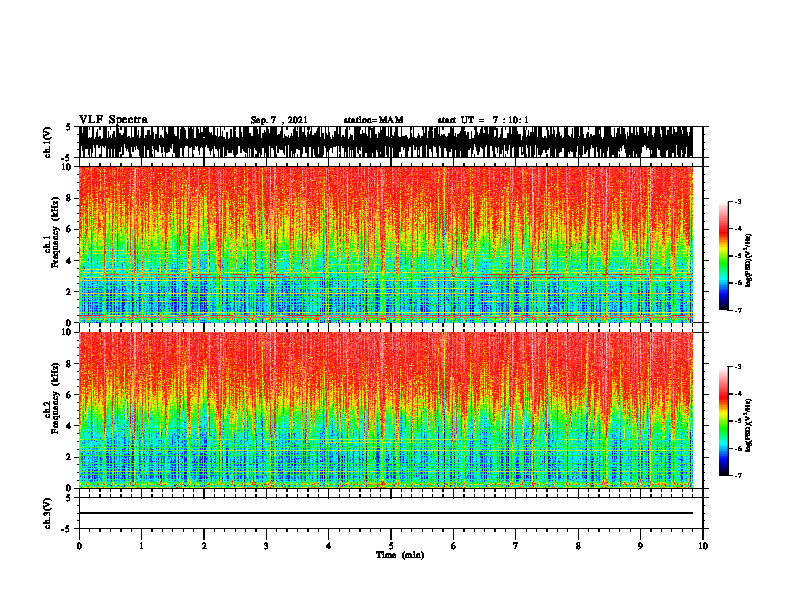Click the ch.1 frequency axis "2" tick label
792x612 pixels.
tap(70, 291)
